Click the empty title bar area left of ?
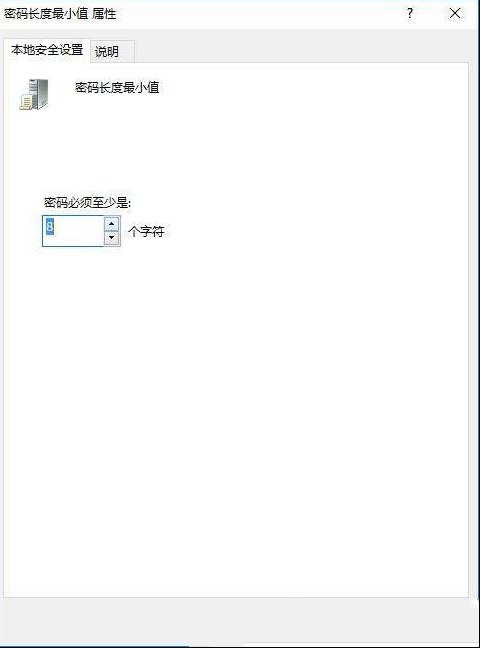 click(258, 14)
